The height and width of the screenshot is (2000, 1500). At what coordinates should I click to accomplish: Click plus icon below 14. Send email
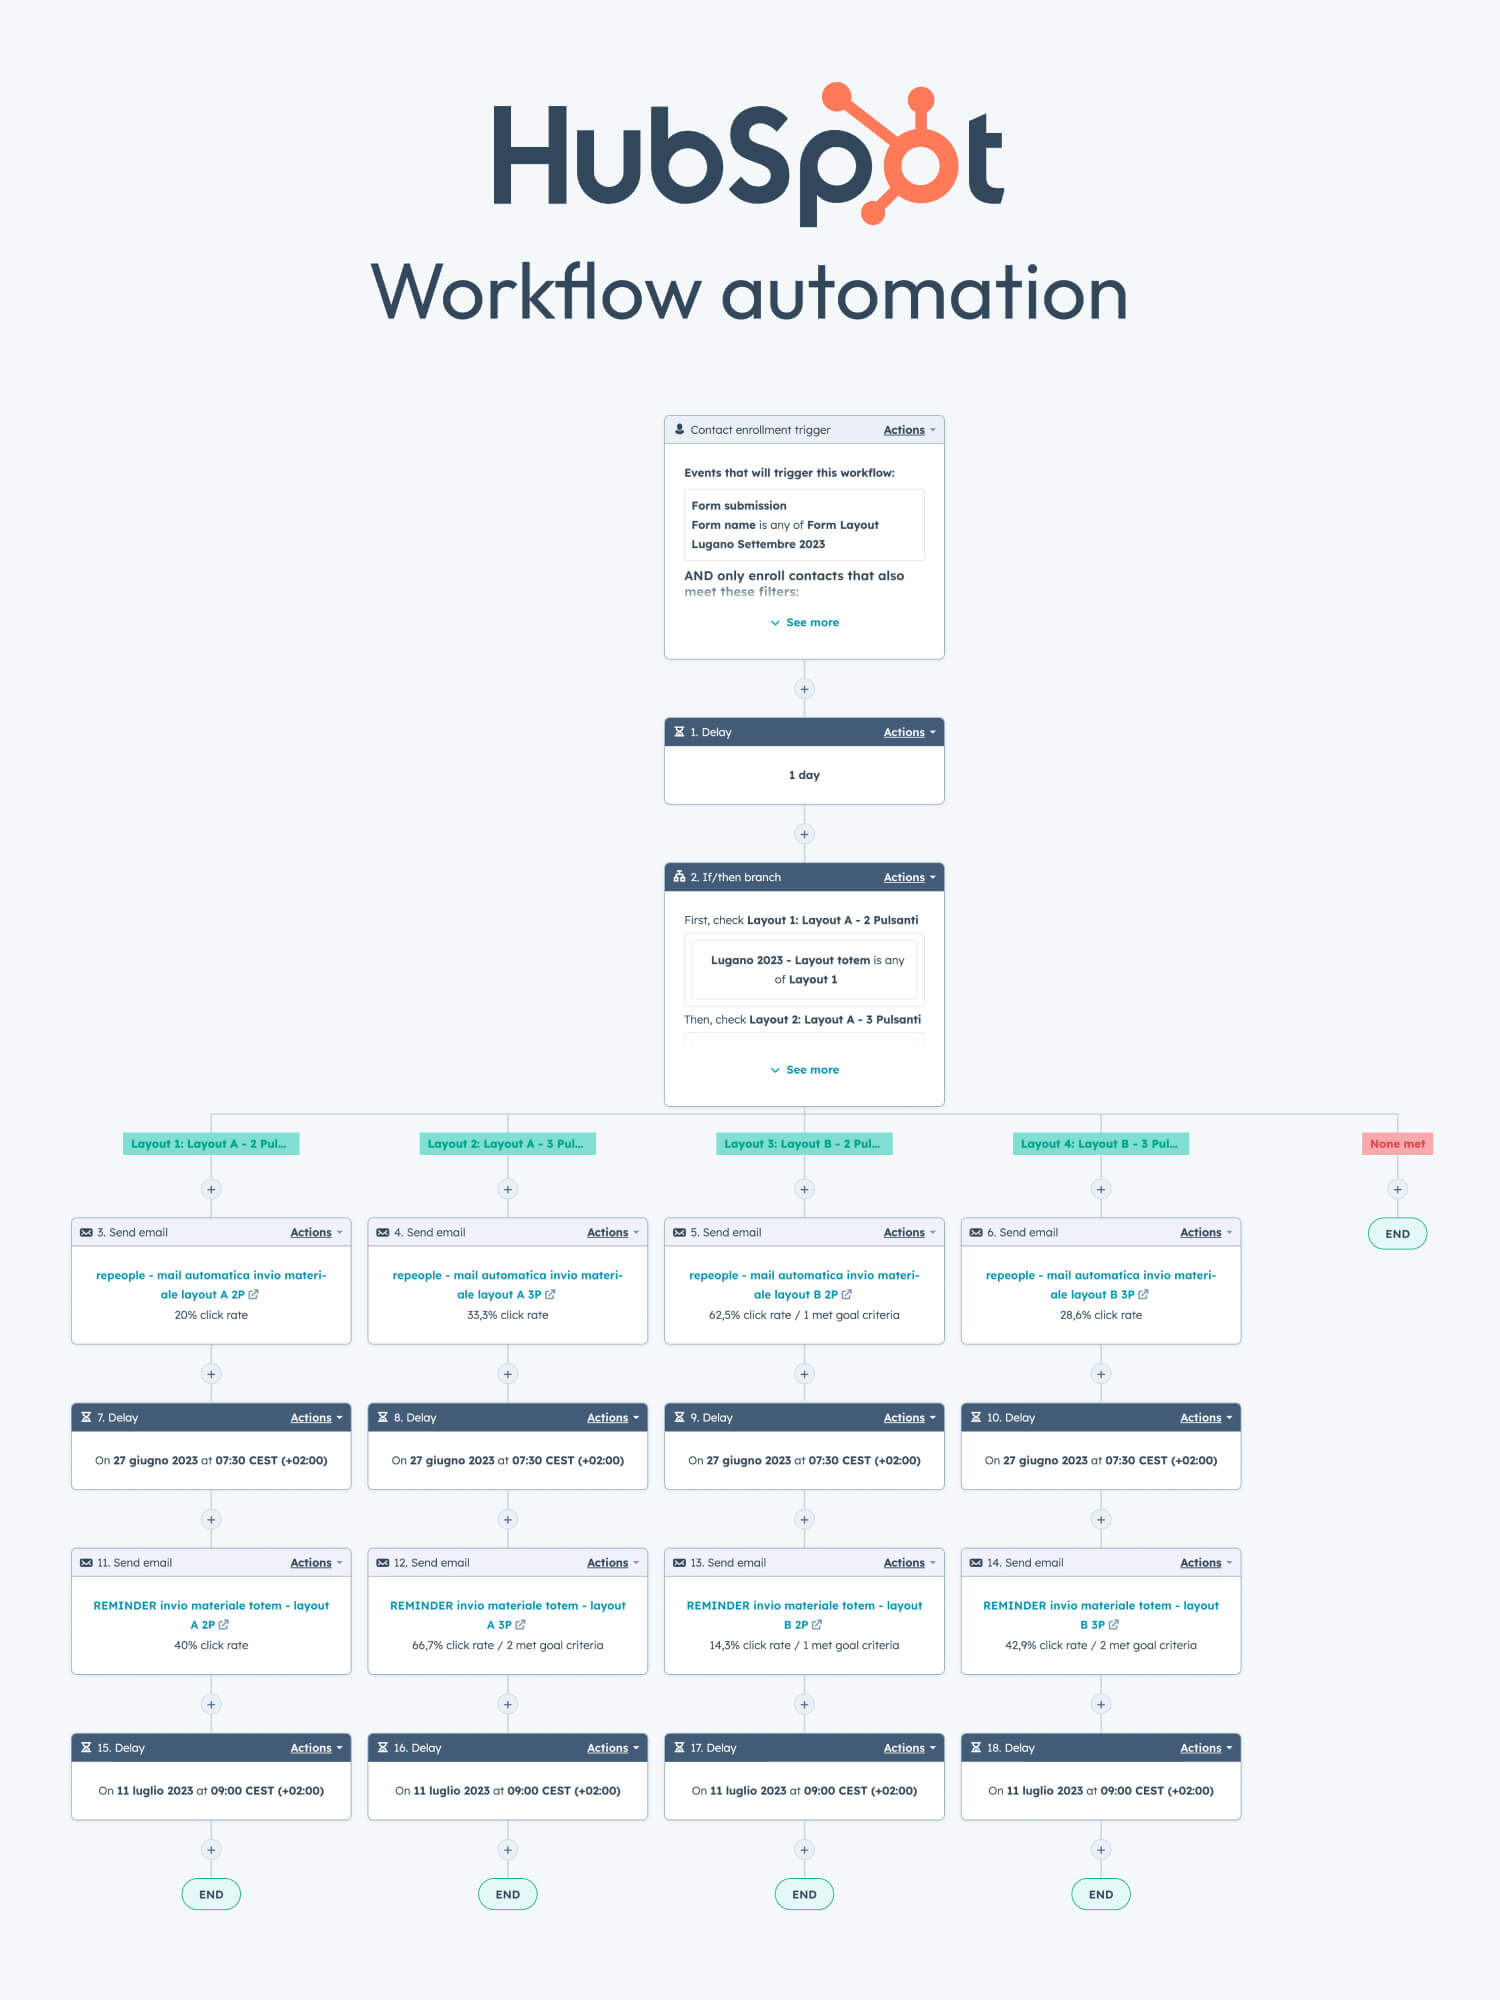tap(1101, 1704)
